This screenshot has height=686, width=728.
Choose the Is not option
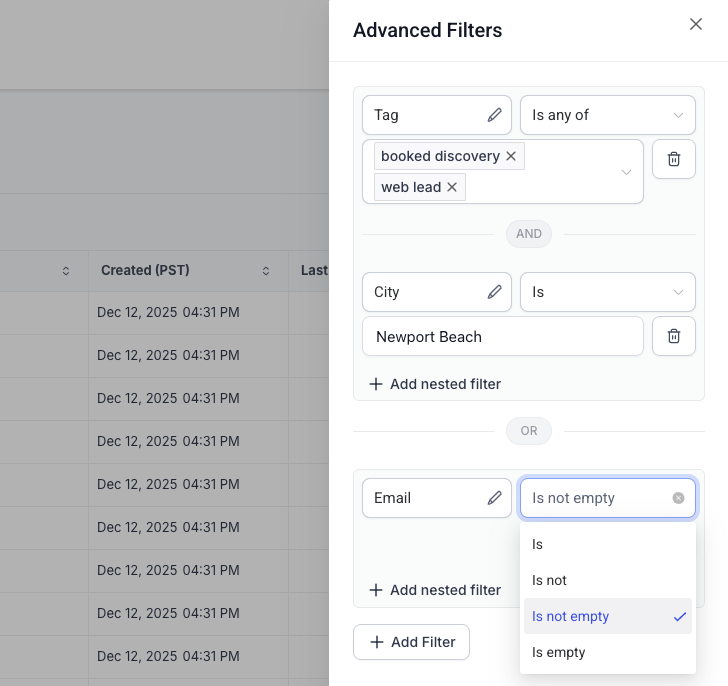click(607, 580)
